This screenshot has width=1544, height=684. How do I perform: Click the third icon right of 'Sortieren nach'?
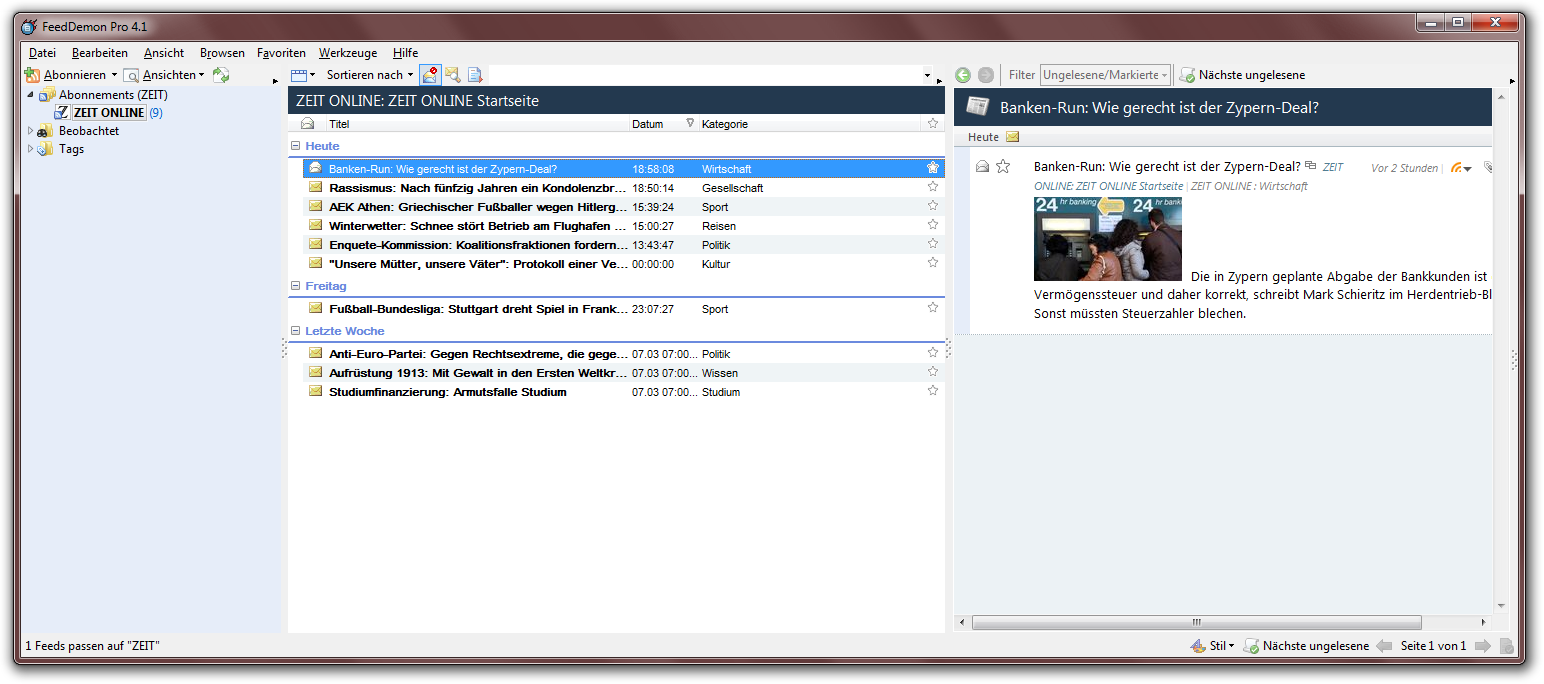(475, 75)
